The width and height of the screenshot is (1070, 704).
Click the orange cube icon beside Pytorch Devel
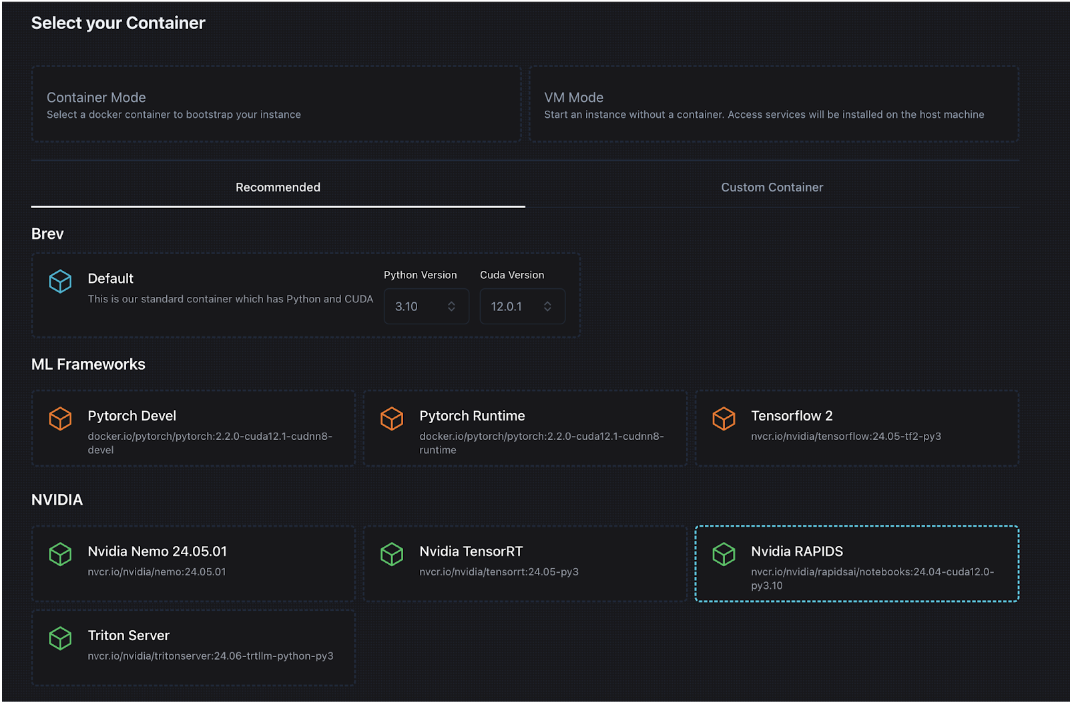pos(60,418)
